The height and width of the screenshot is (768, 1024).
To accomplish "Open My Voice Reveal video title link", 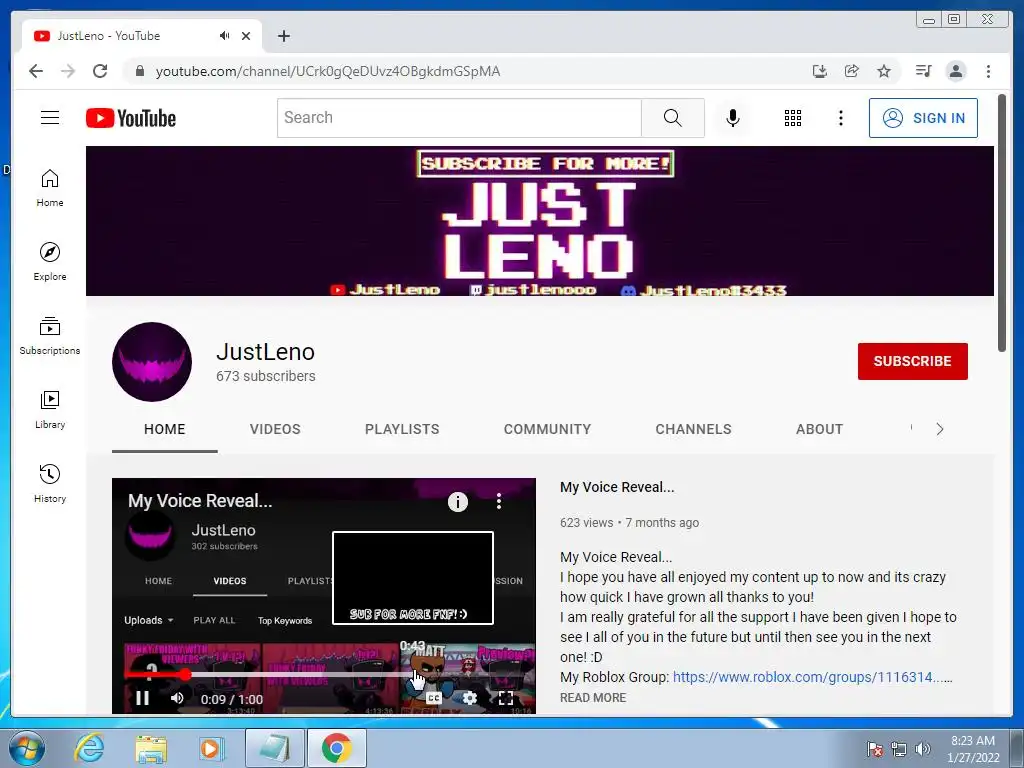I will [617, 487].
